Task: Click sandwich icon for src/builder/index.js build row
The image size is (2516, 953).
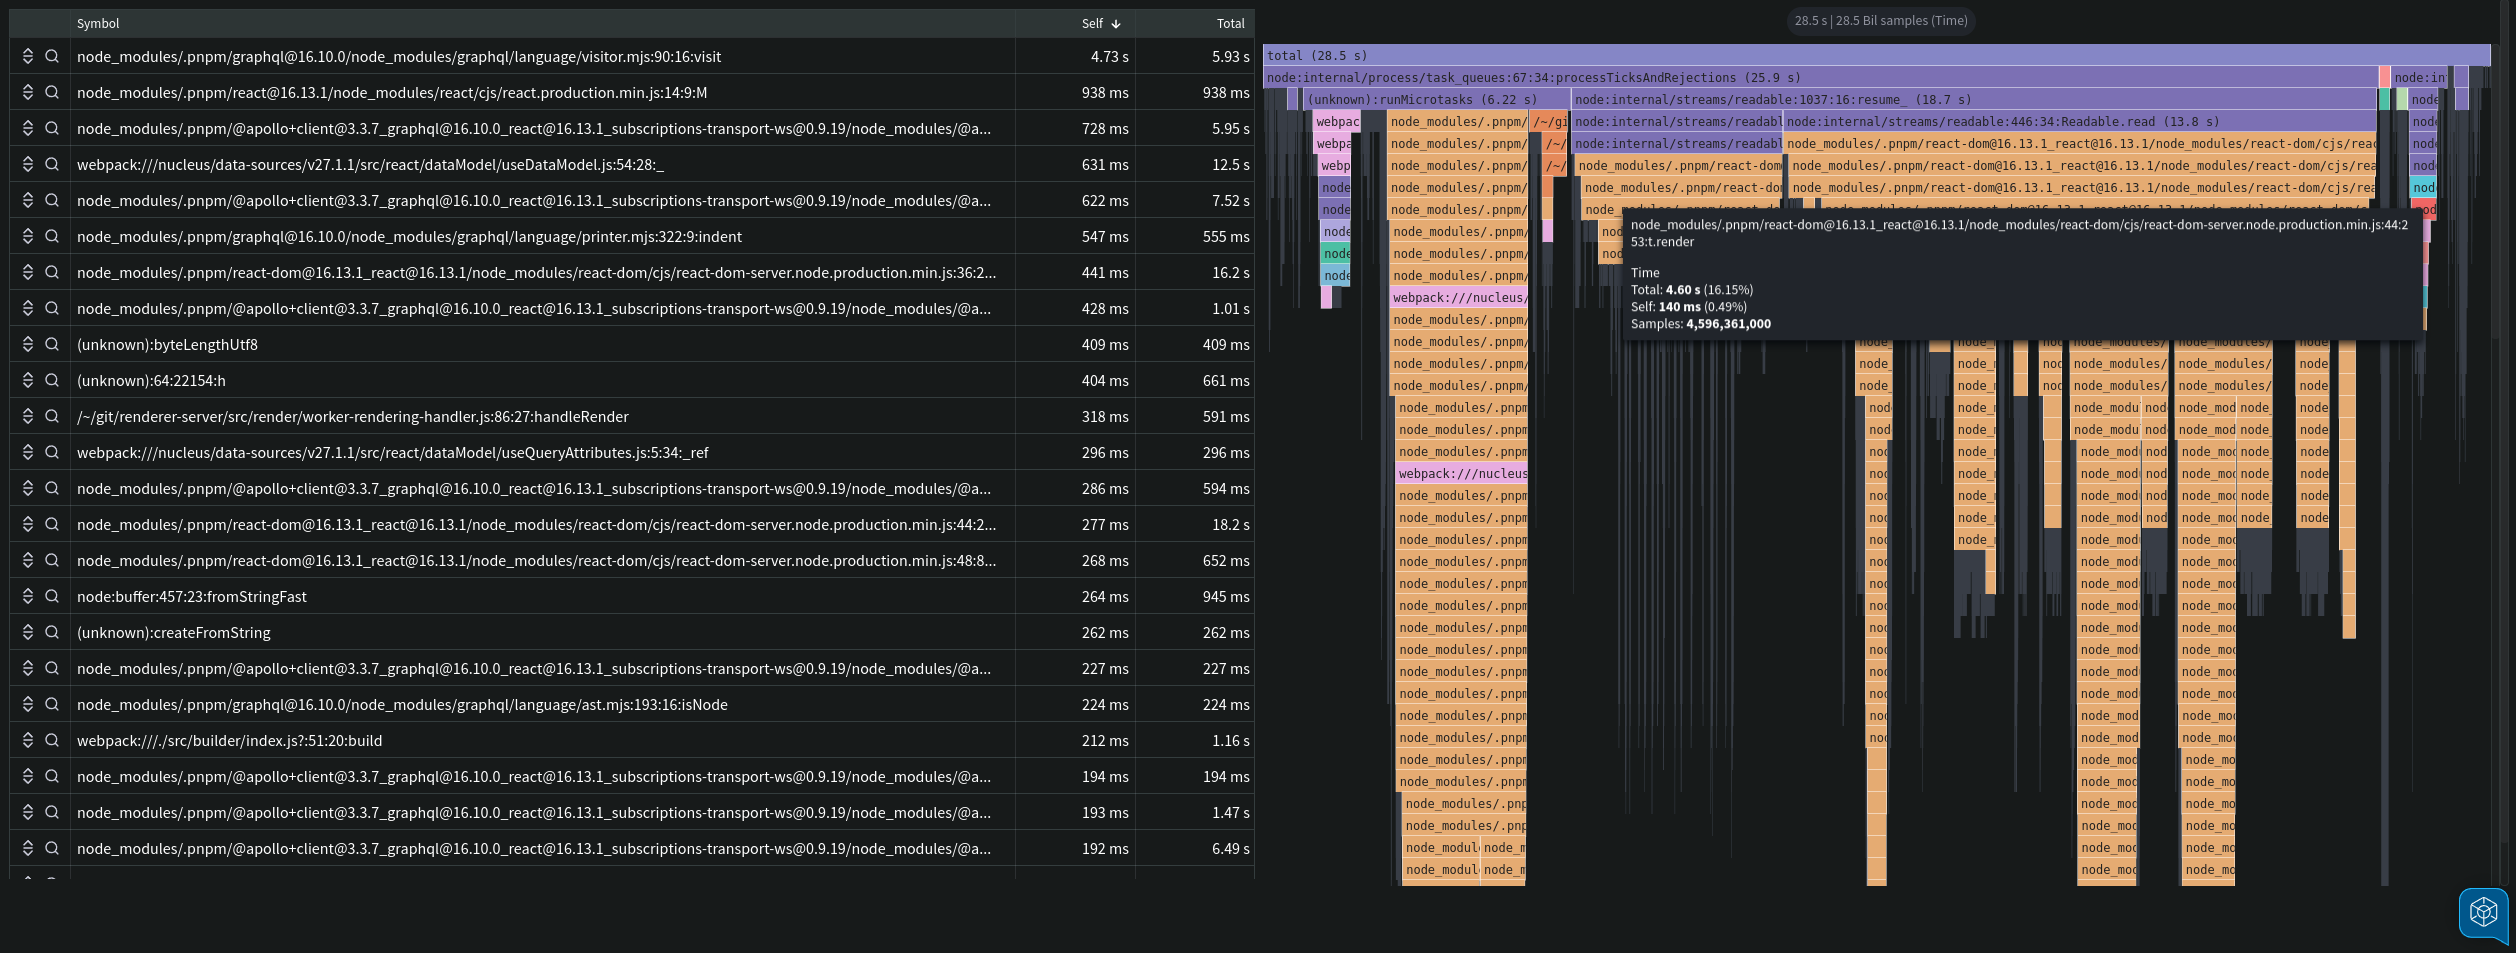Action: [28, 740]
